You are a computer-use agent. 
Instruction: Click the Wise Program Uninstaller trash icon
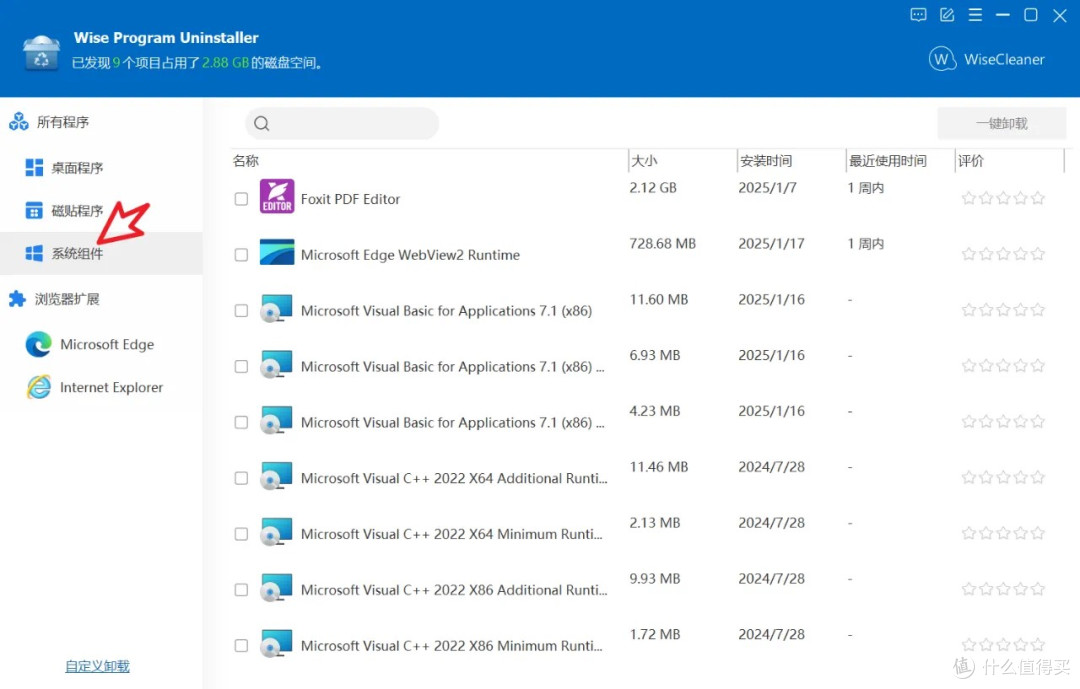click(x=41, y=53)
